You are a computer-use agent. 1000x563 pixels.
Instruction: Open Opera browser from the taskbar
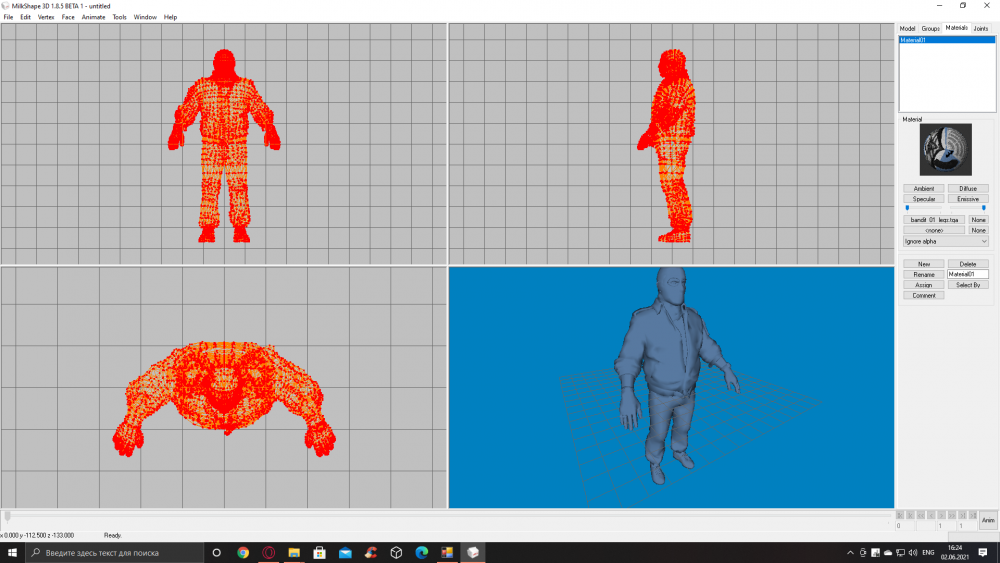[268, 553]
